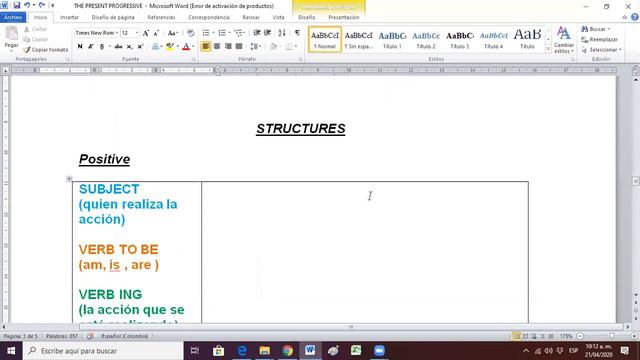Toggle justify alignment
The height and width of the screenshot is (360, 640).
click(239, 47)
